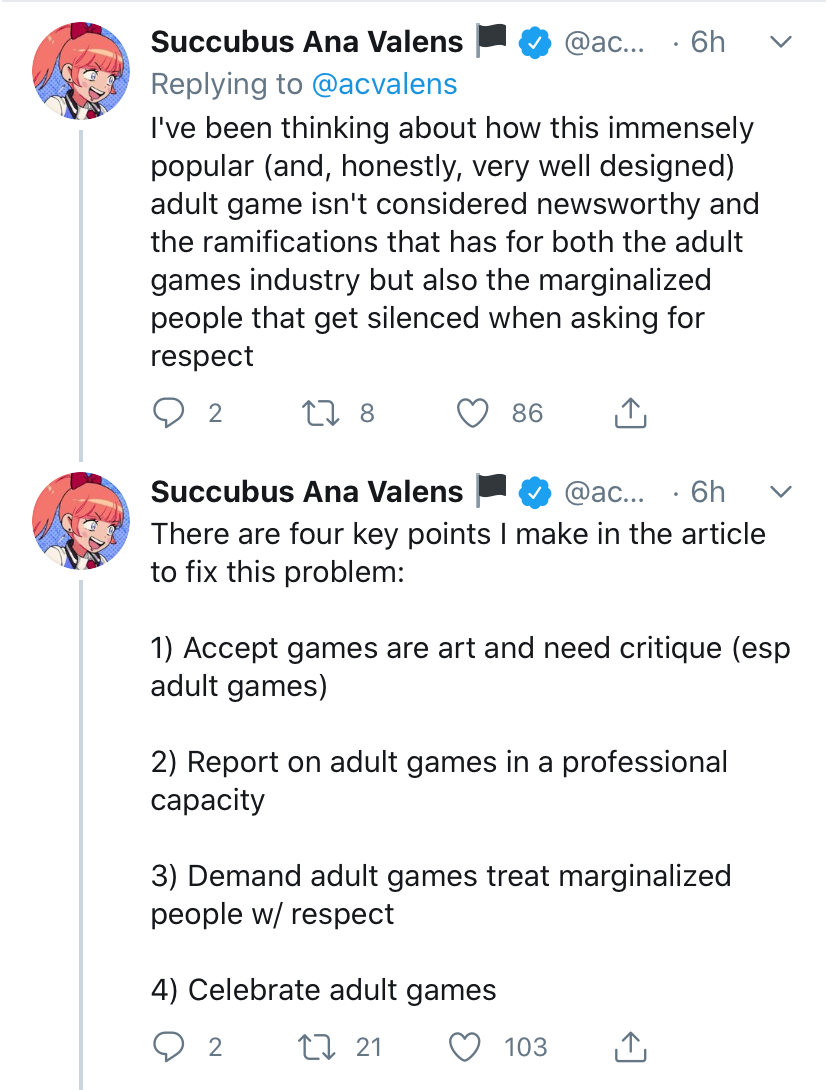This screenshot has width=828, height=1090.
Task: Click the verified badge on the first tweet
Action: click(537, 43)
